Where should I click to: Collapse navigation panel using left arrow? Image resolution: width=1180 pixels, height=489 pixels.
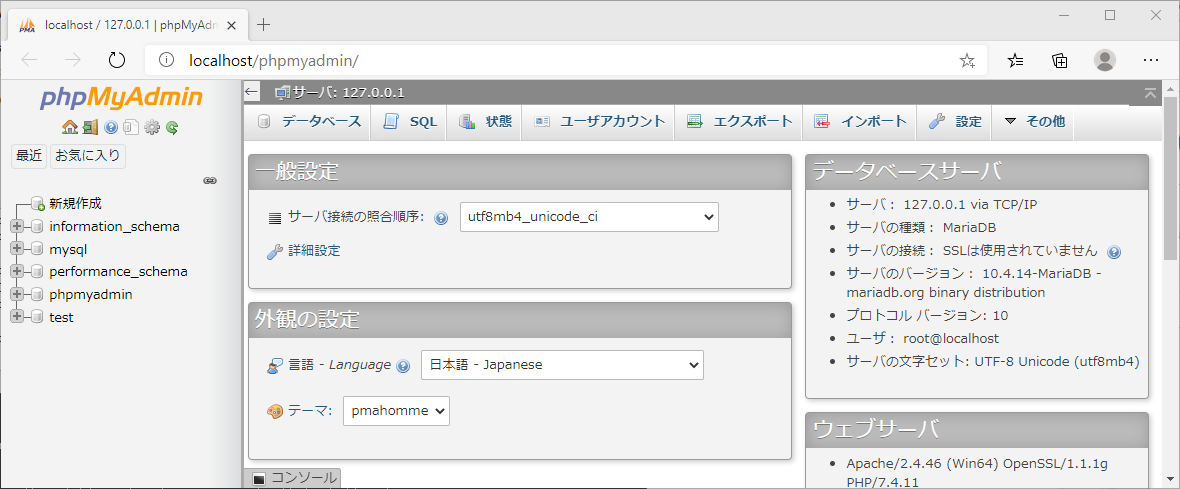[x=252, y=92]
